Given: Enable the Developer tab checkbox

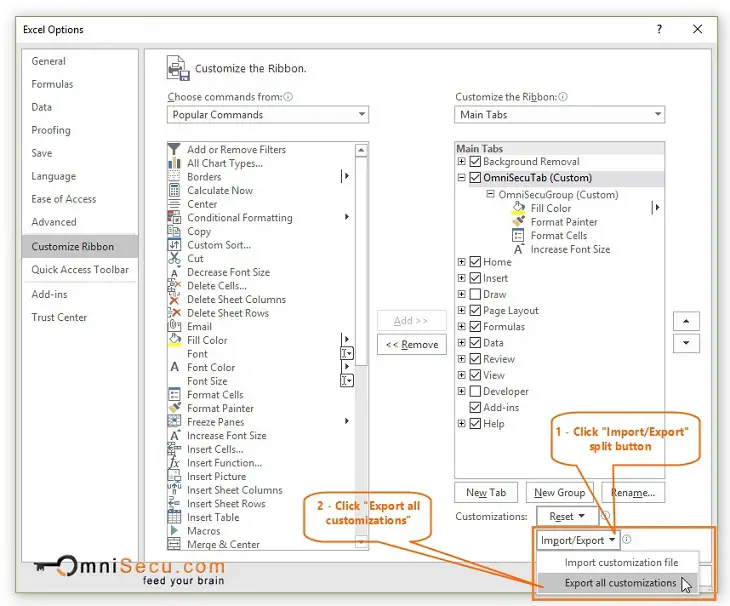Looking at the screenshot, I should click(475, 391).
